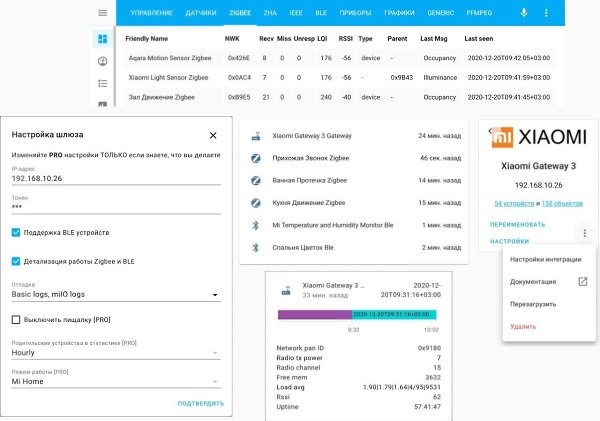Select the dashboard overview sidebar icon
The width and height of the screenshot is (600, 421).
click(x=103, y=39)
